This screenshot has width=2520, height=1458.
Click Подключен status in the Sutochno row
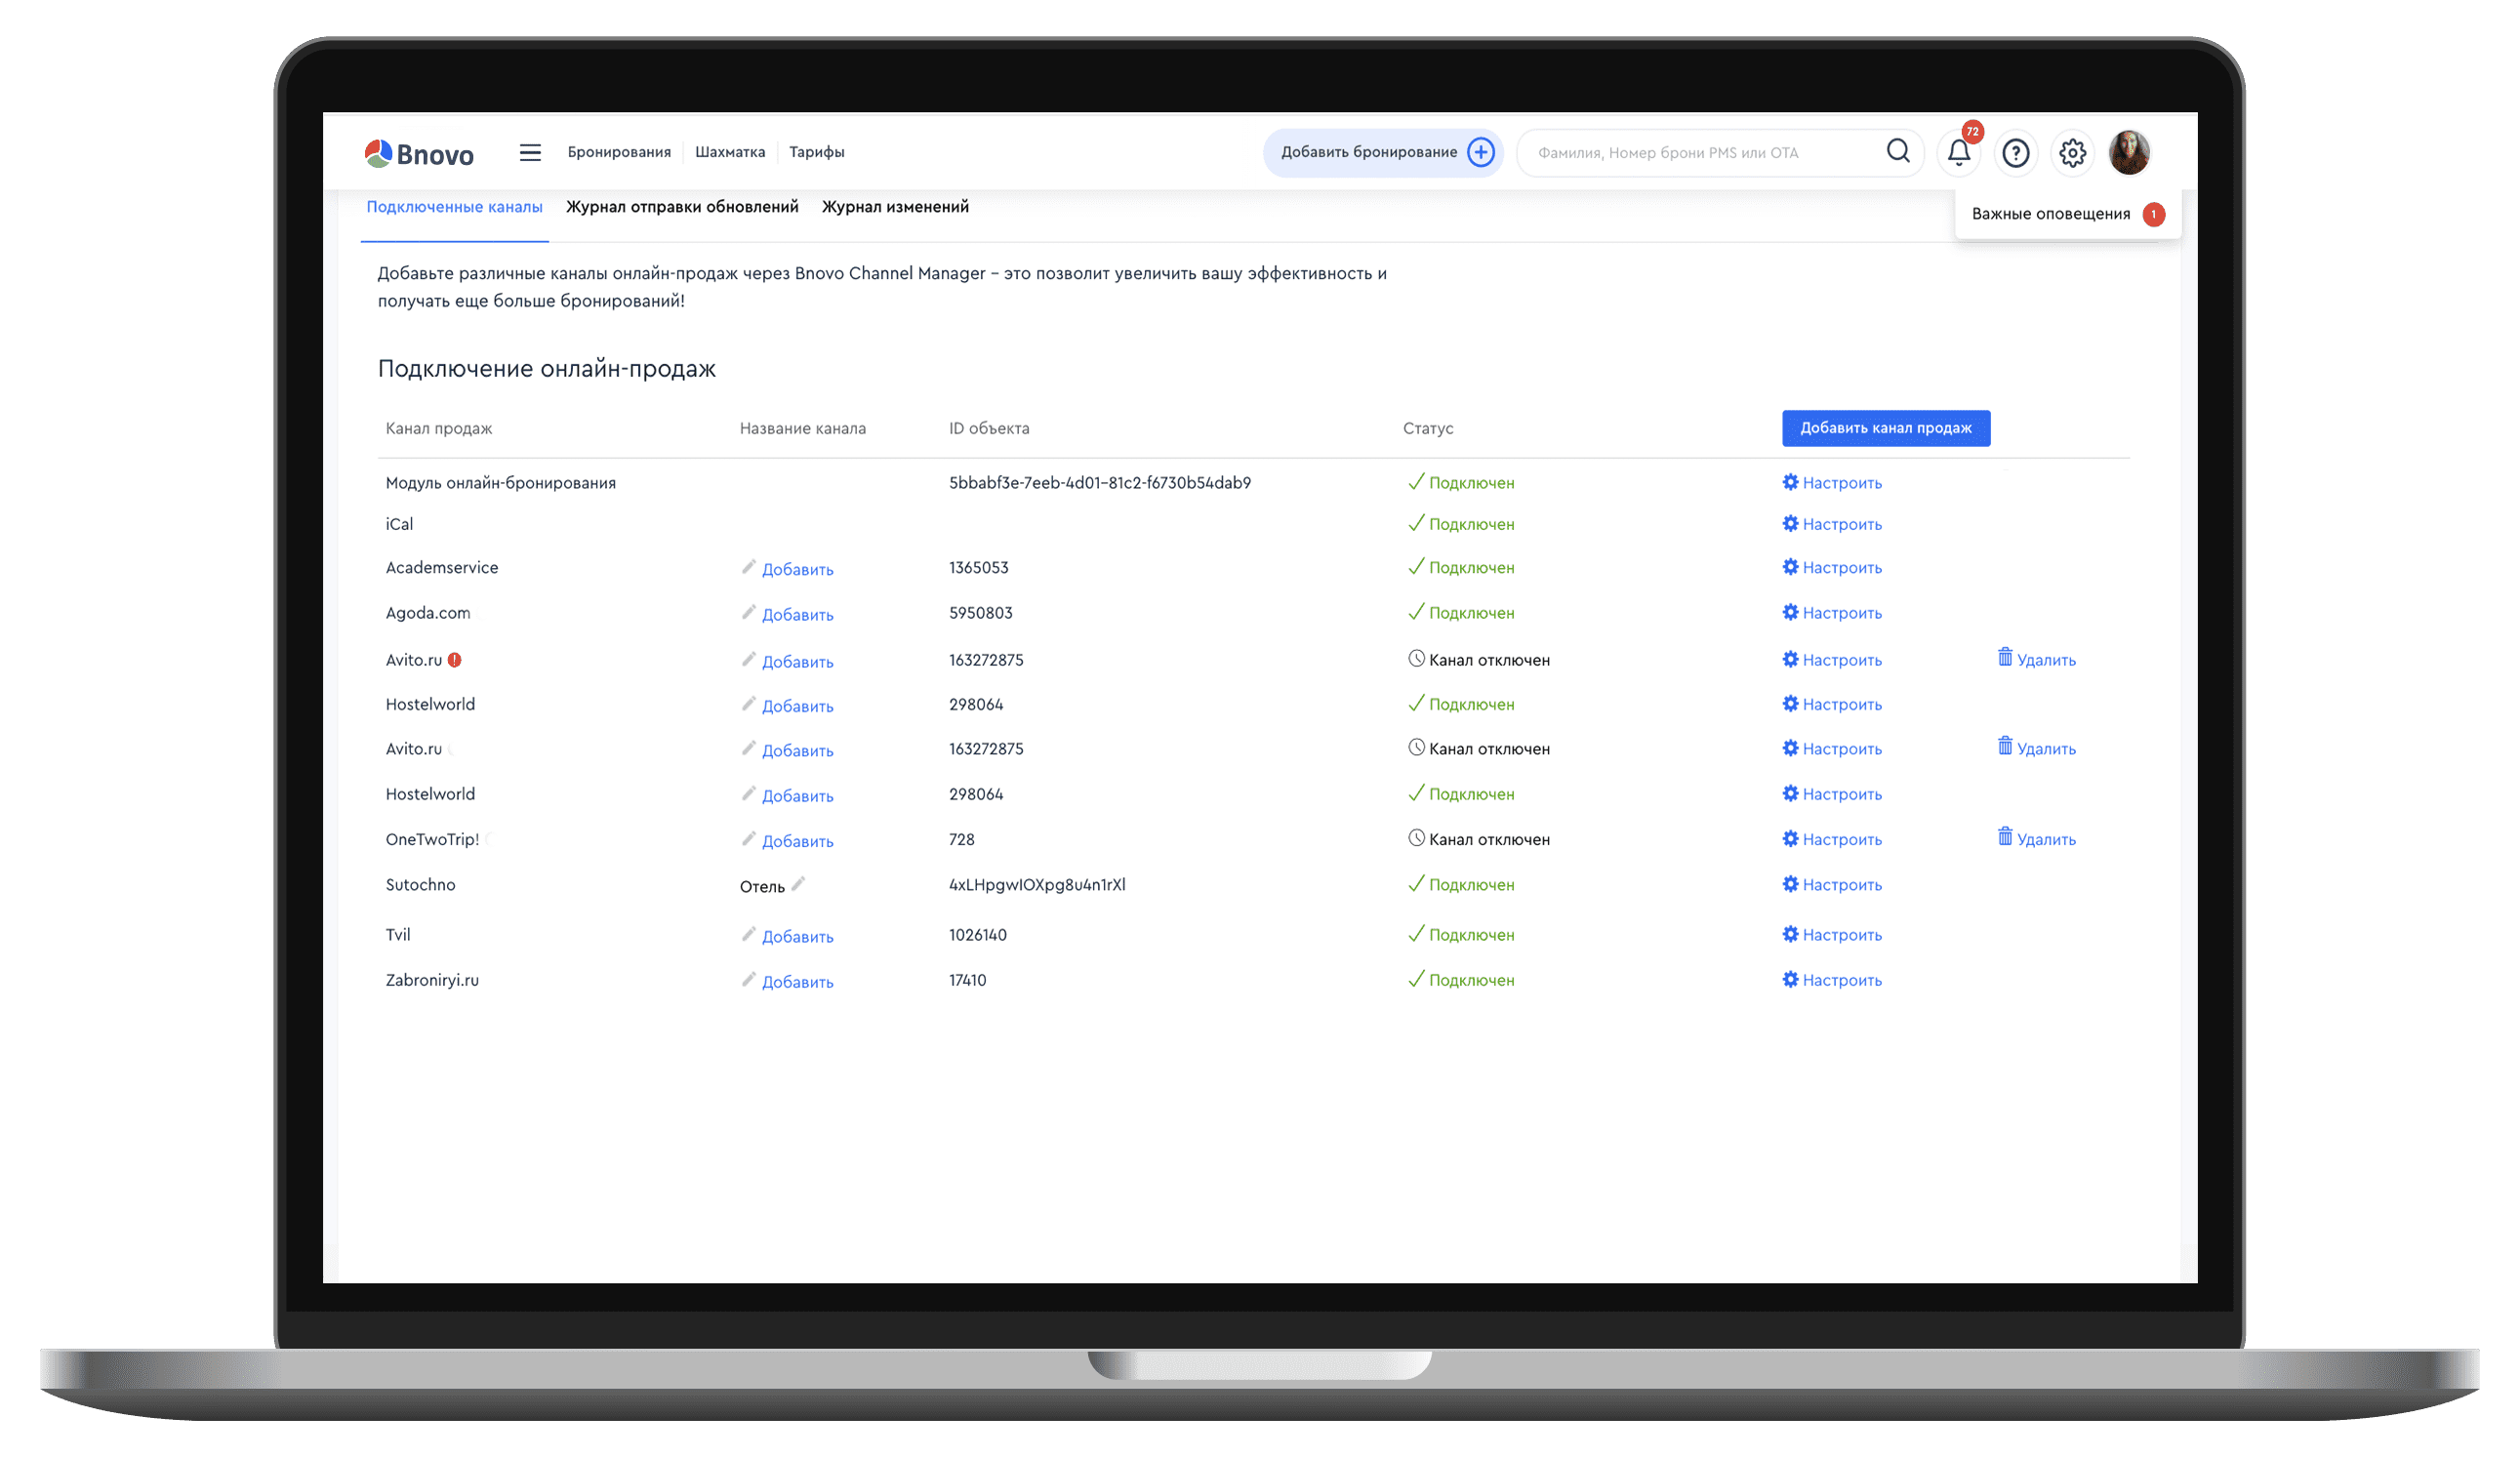[1460, 885]
